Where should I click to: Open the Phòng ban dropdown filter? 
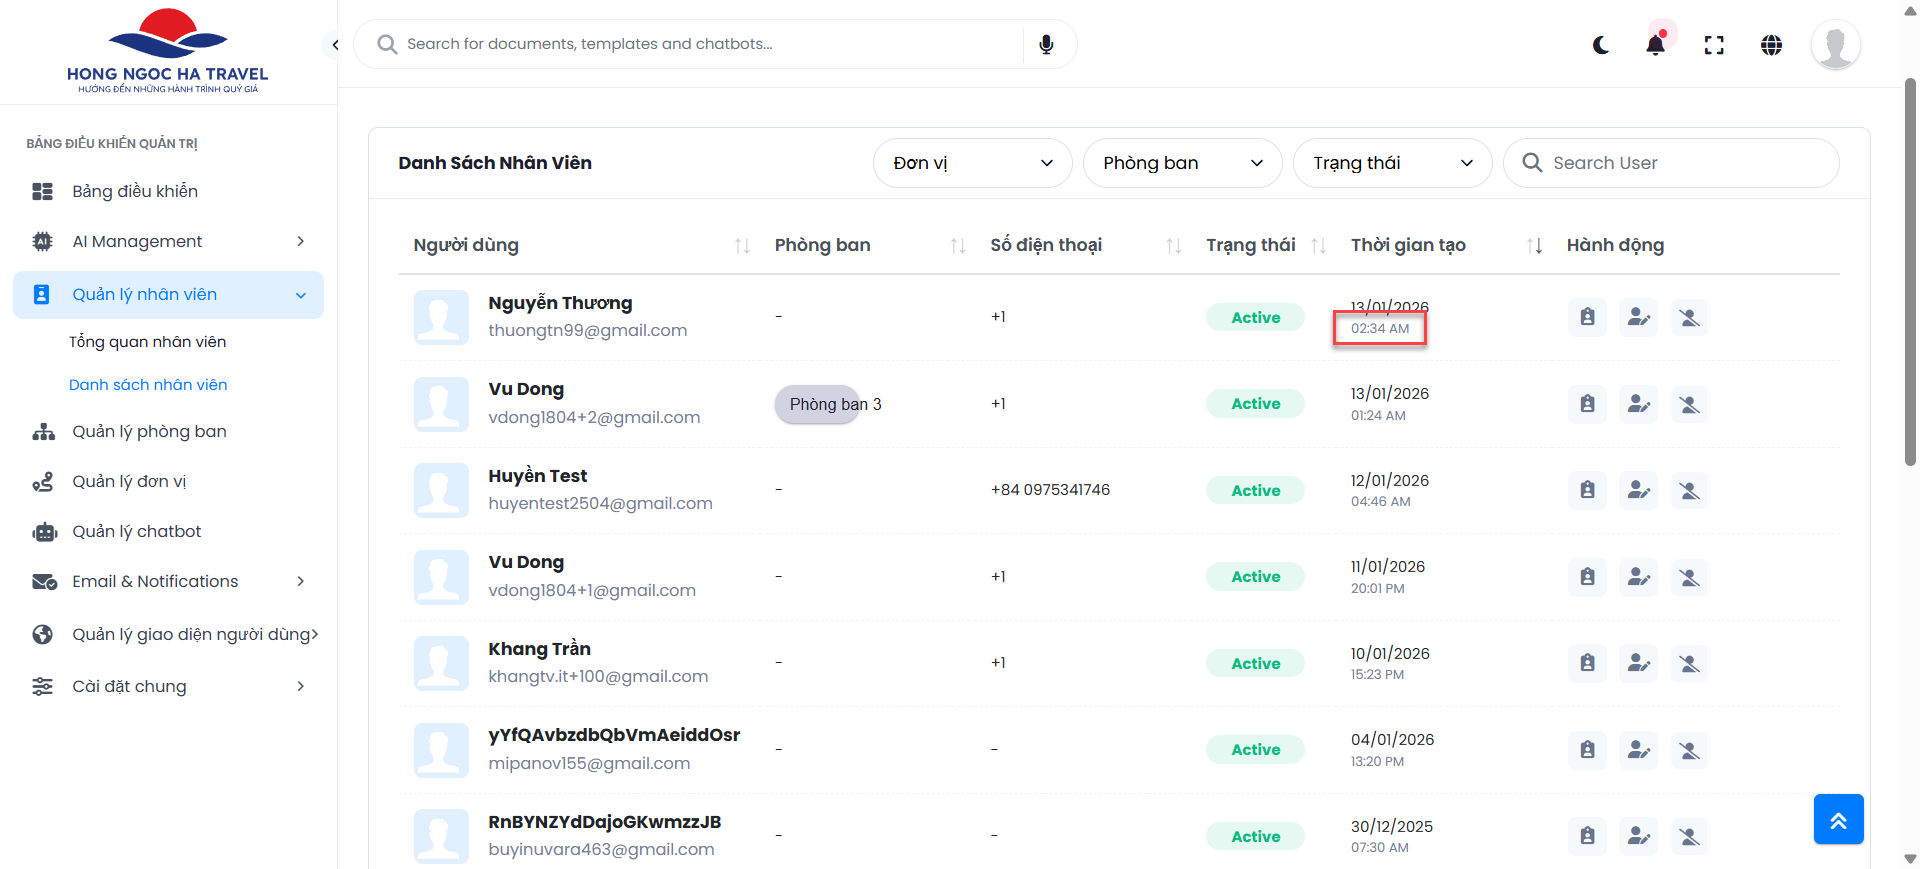pos(1182,163)
